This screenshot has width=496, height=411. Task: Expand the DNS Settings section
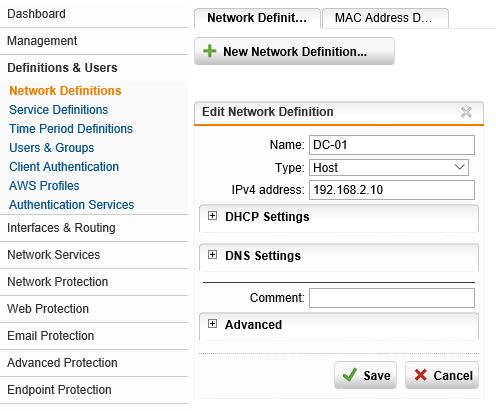[x=212, y=255]
